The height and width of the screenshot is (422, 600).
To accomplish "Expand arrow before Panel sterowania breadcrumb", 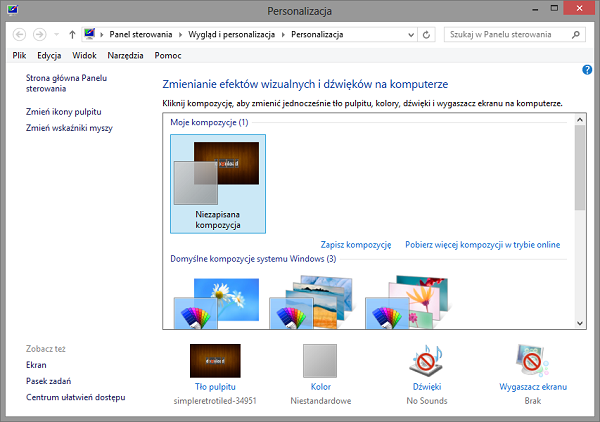I will pos(102,35).
